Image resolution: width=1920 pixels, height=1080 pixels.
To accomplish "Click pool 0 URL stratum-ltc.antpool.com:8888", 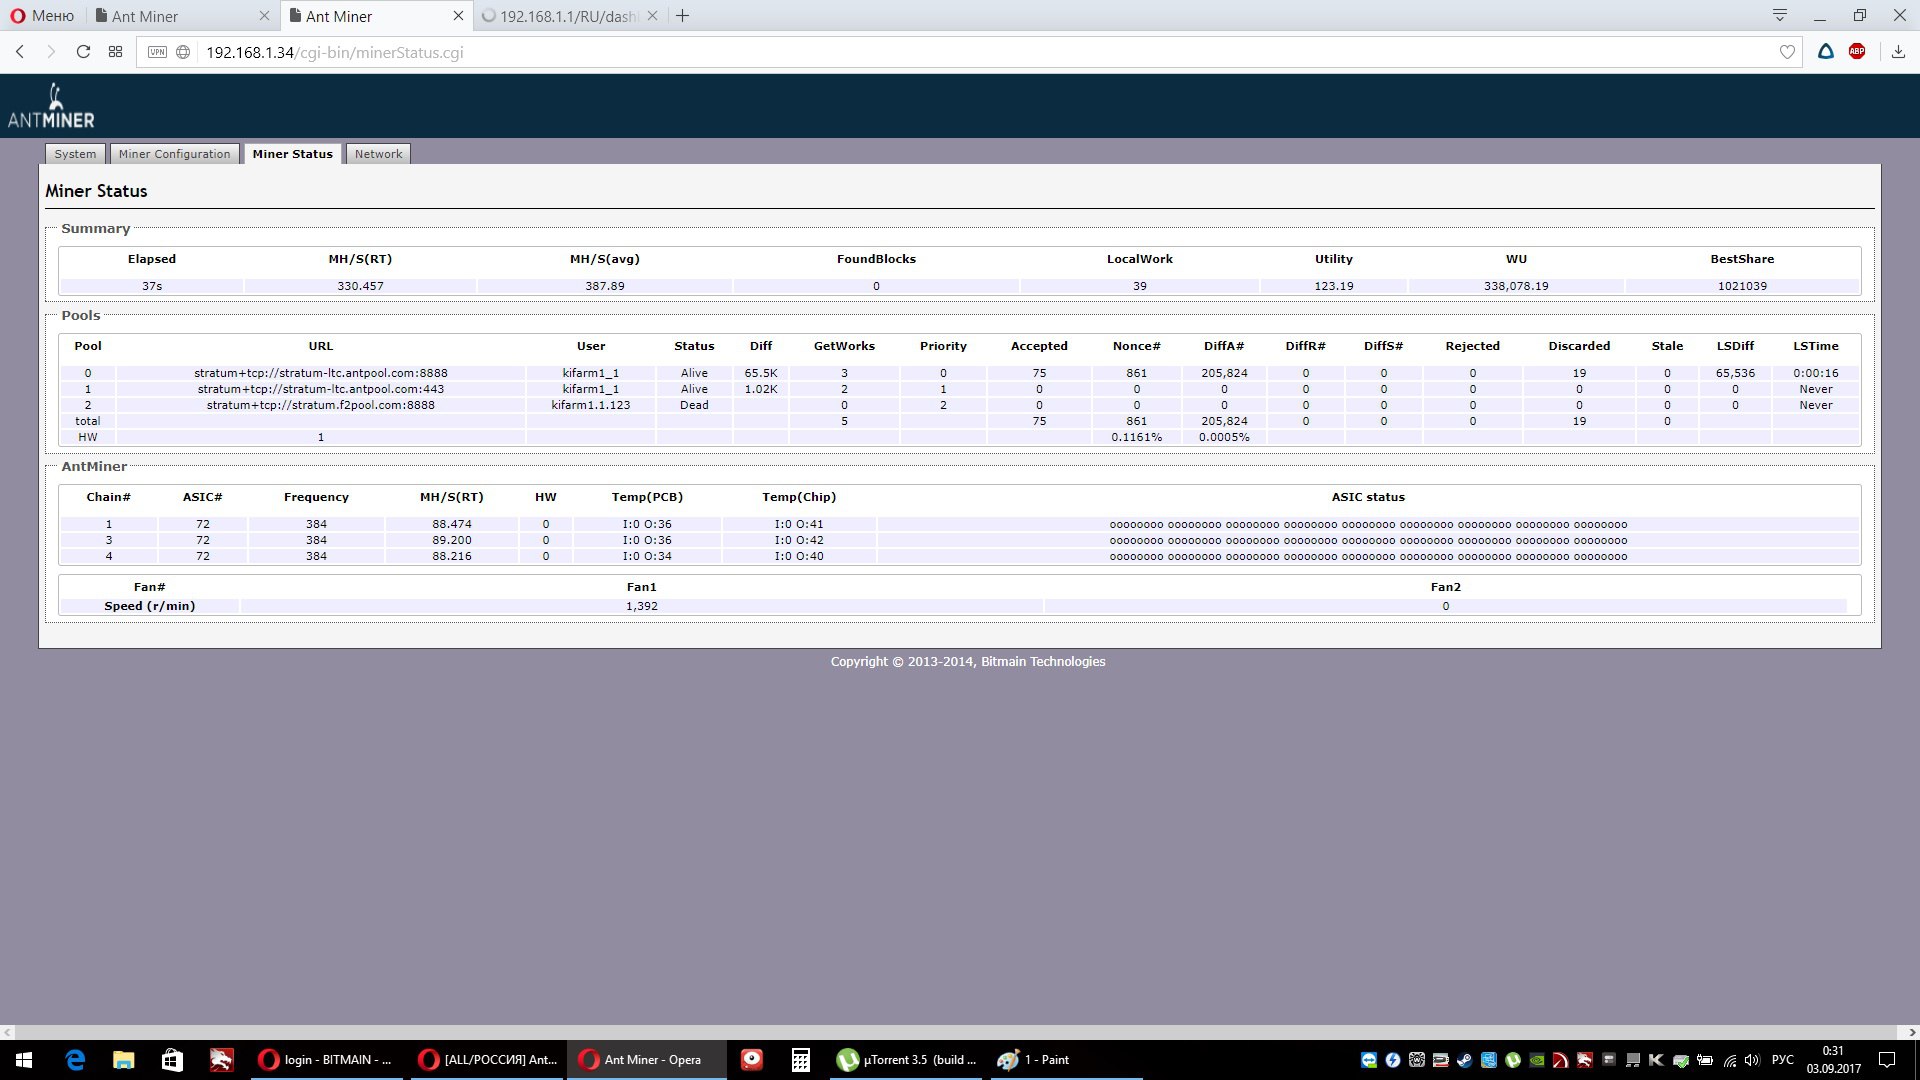I will pyautogui.click(x=321, y=373).
